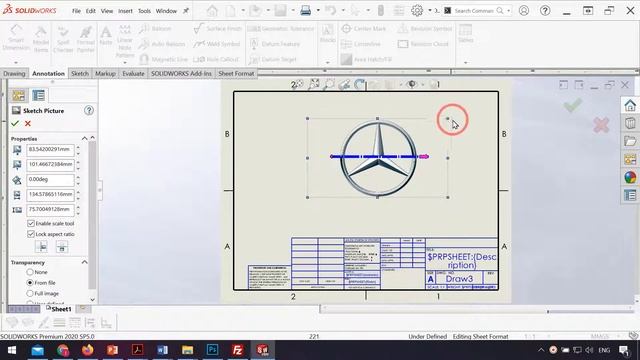640x360 pixels.
Task: Select the Surface Finish symbol tool
Action: click(x=218, y=29)
